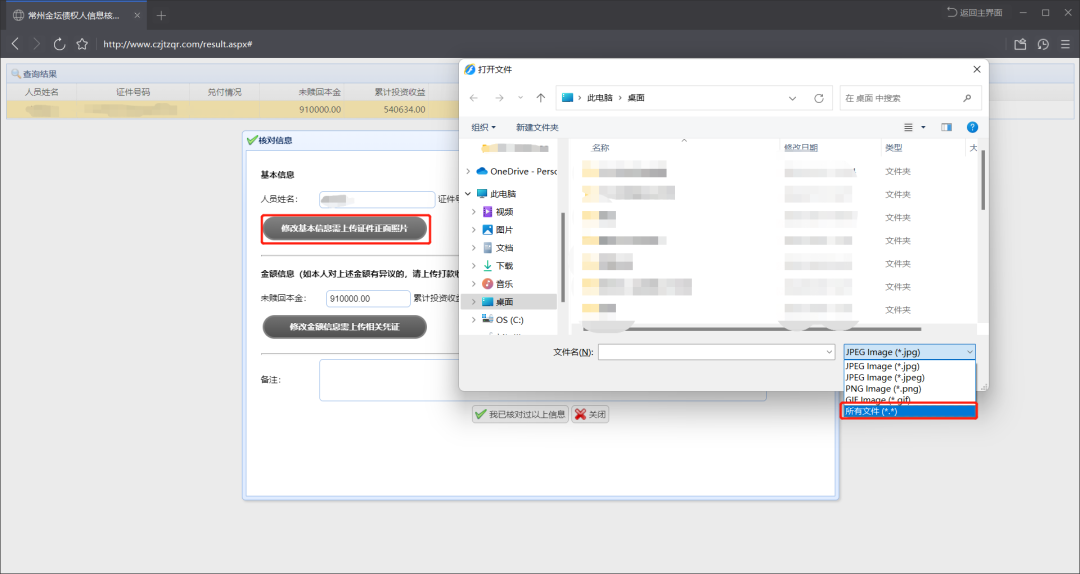
Task: Open browser history clock icon
Action: click(x=1043, y=44)
